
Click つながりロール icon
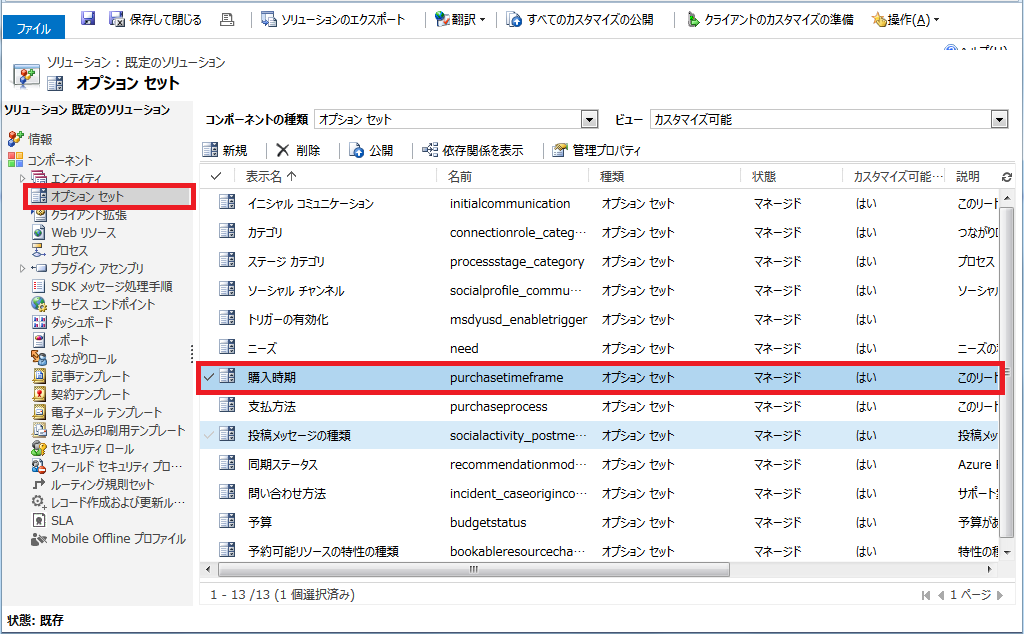tap(39, 358)
